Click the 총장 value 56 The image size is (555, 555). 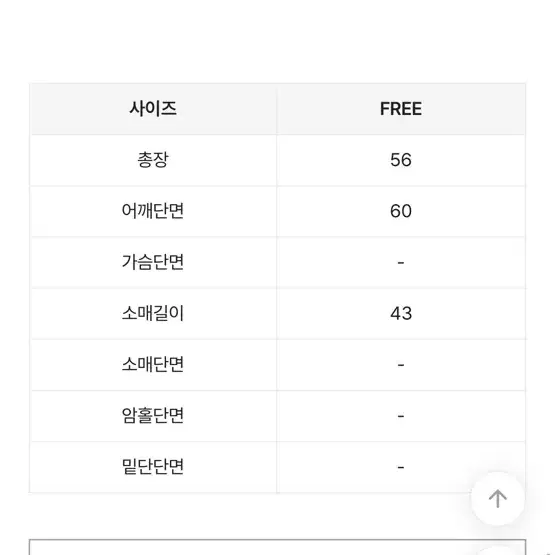click(x=401, y=160)
